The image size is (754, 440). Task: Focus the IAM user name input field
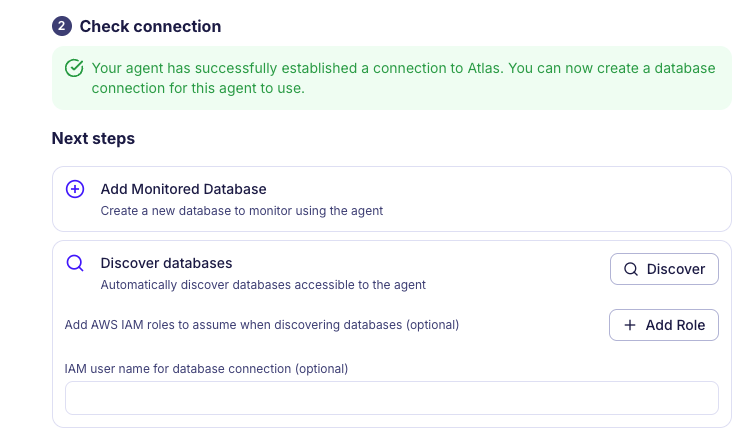(x=391, y=398)
